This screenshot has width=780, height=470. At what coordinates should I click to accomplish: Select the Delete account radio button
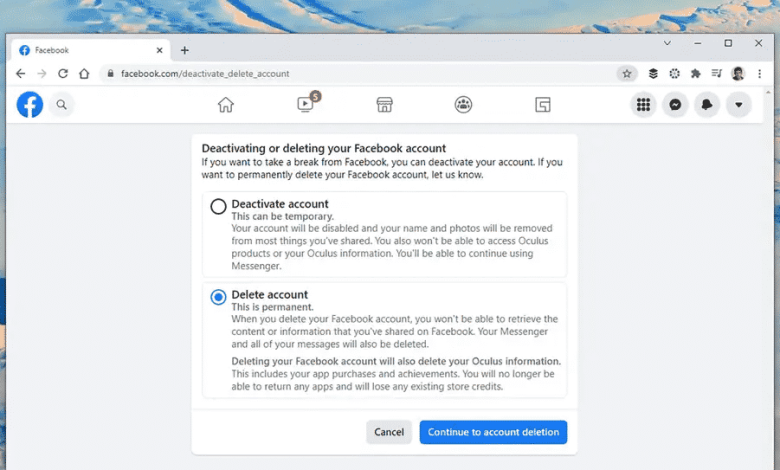(218, 297)
